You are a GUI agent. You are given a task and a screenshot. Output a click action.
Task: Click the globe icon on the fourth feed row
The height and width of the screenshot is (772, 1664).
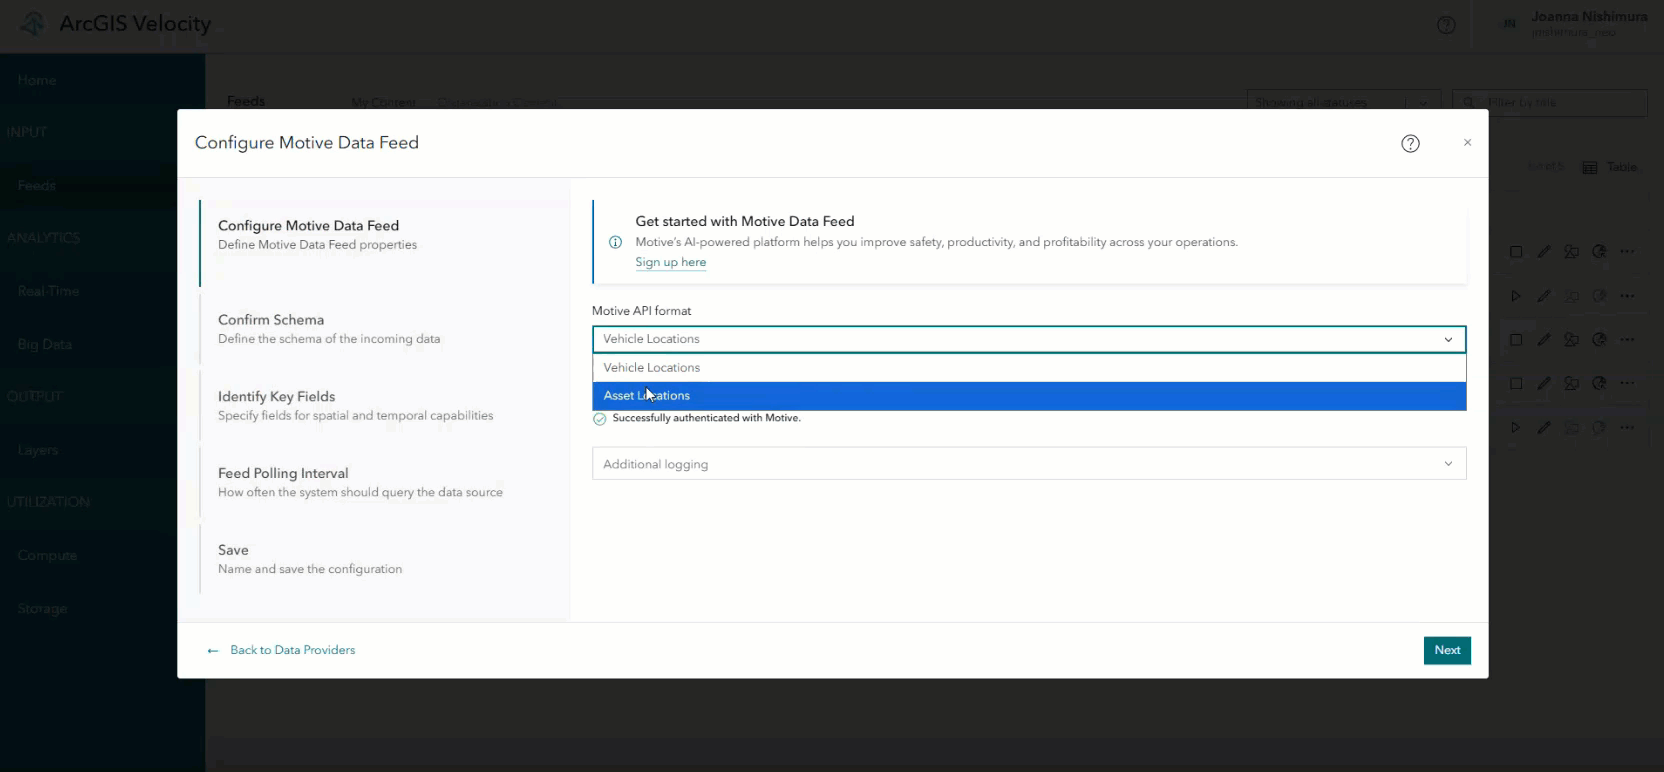tap(1600, 383)
